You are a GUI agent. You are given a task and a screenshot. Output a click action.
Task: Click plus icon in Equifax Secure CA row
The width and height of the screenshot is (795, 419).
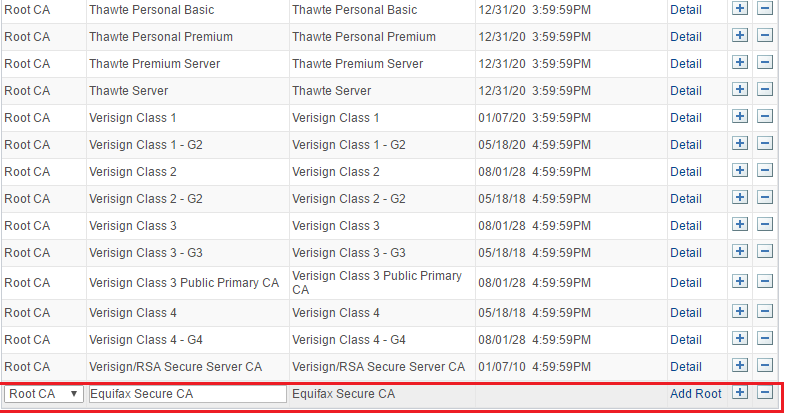[x=740, y=393]
